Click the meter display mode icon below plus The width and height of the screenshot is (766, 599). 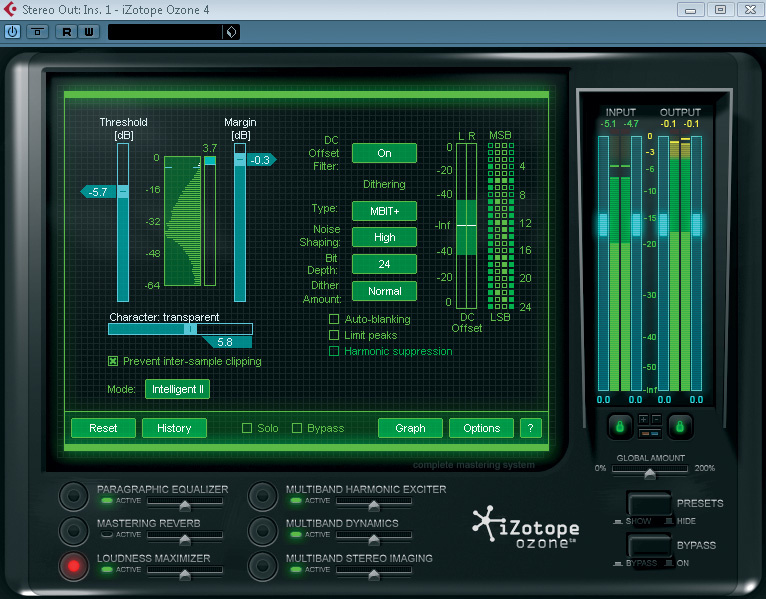click(x=650, y=433)
